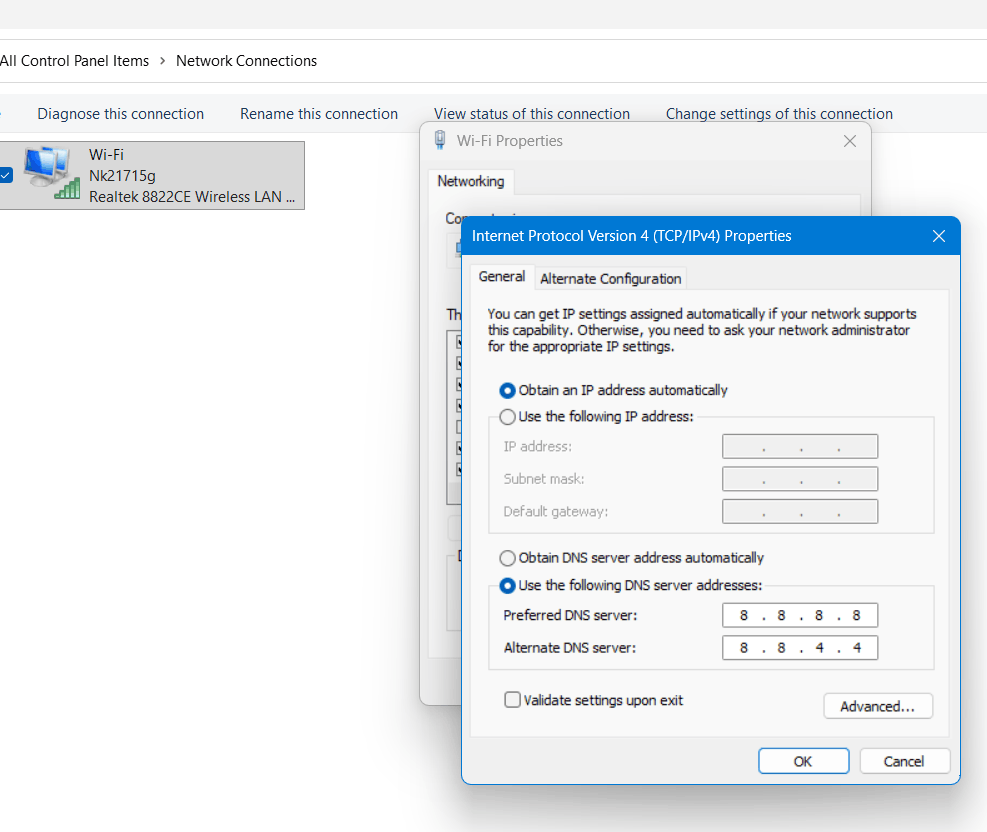The height and width of the screenshot is (832, 987).
Task: Click the Nk21715g network name
Action: (x=122, y=176)
